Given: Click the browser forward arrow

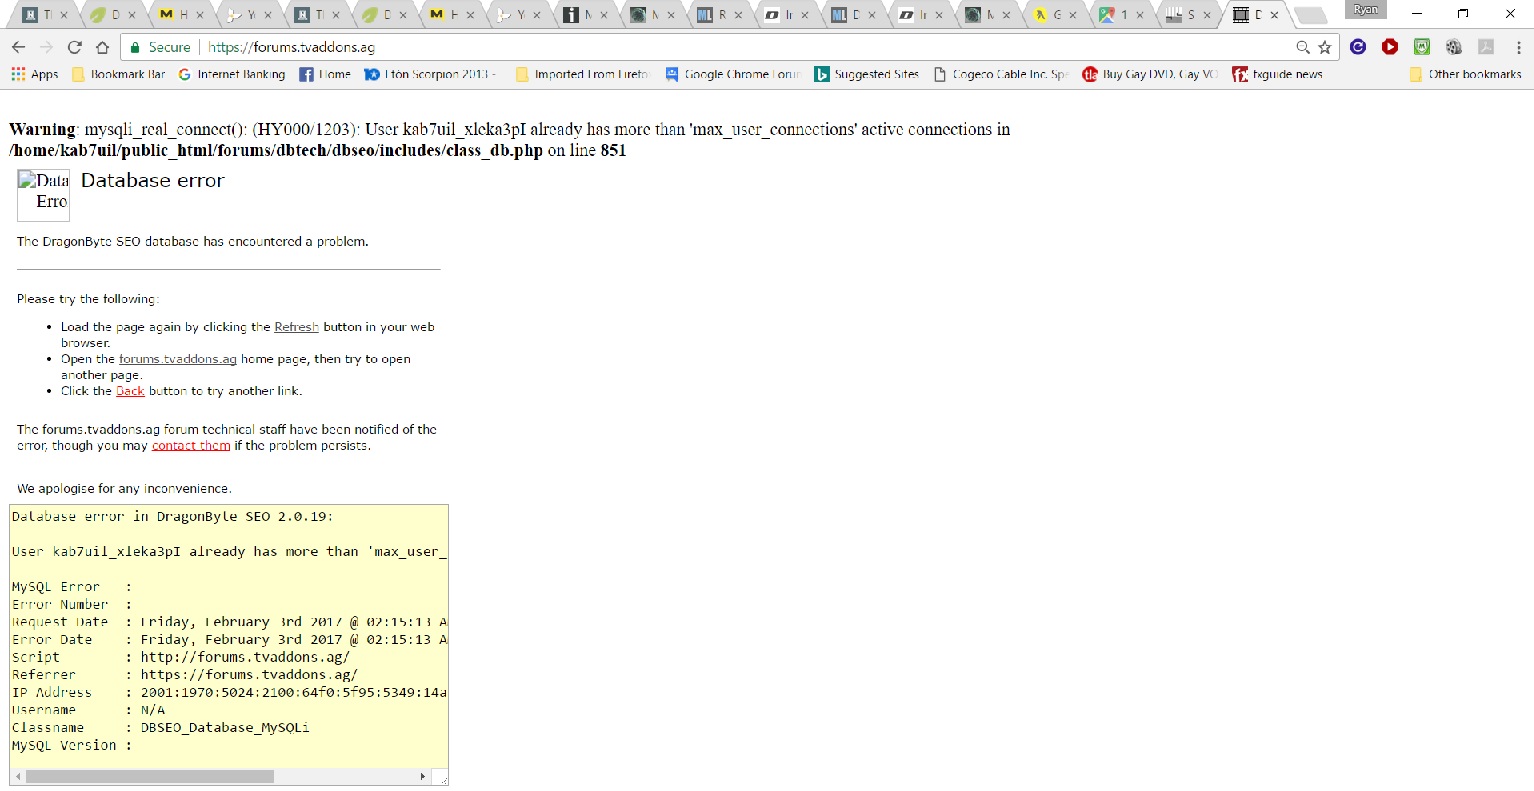Looking at the screenshot, I should coord(46,47).
